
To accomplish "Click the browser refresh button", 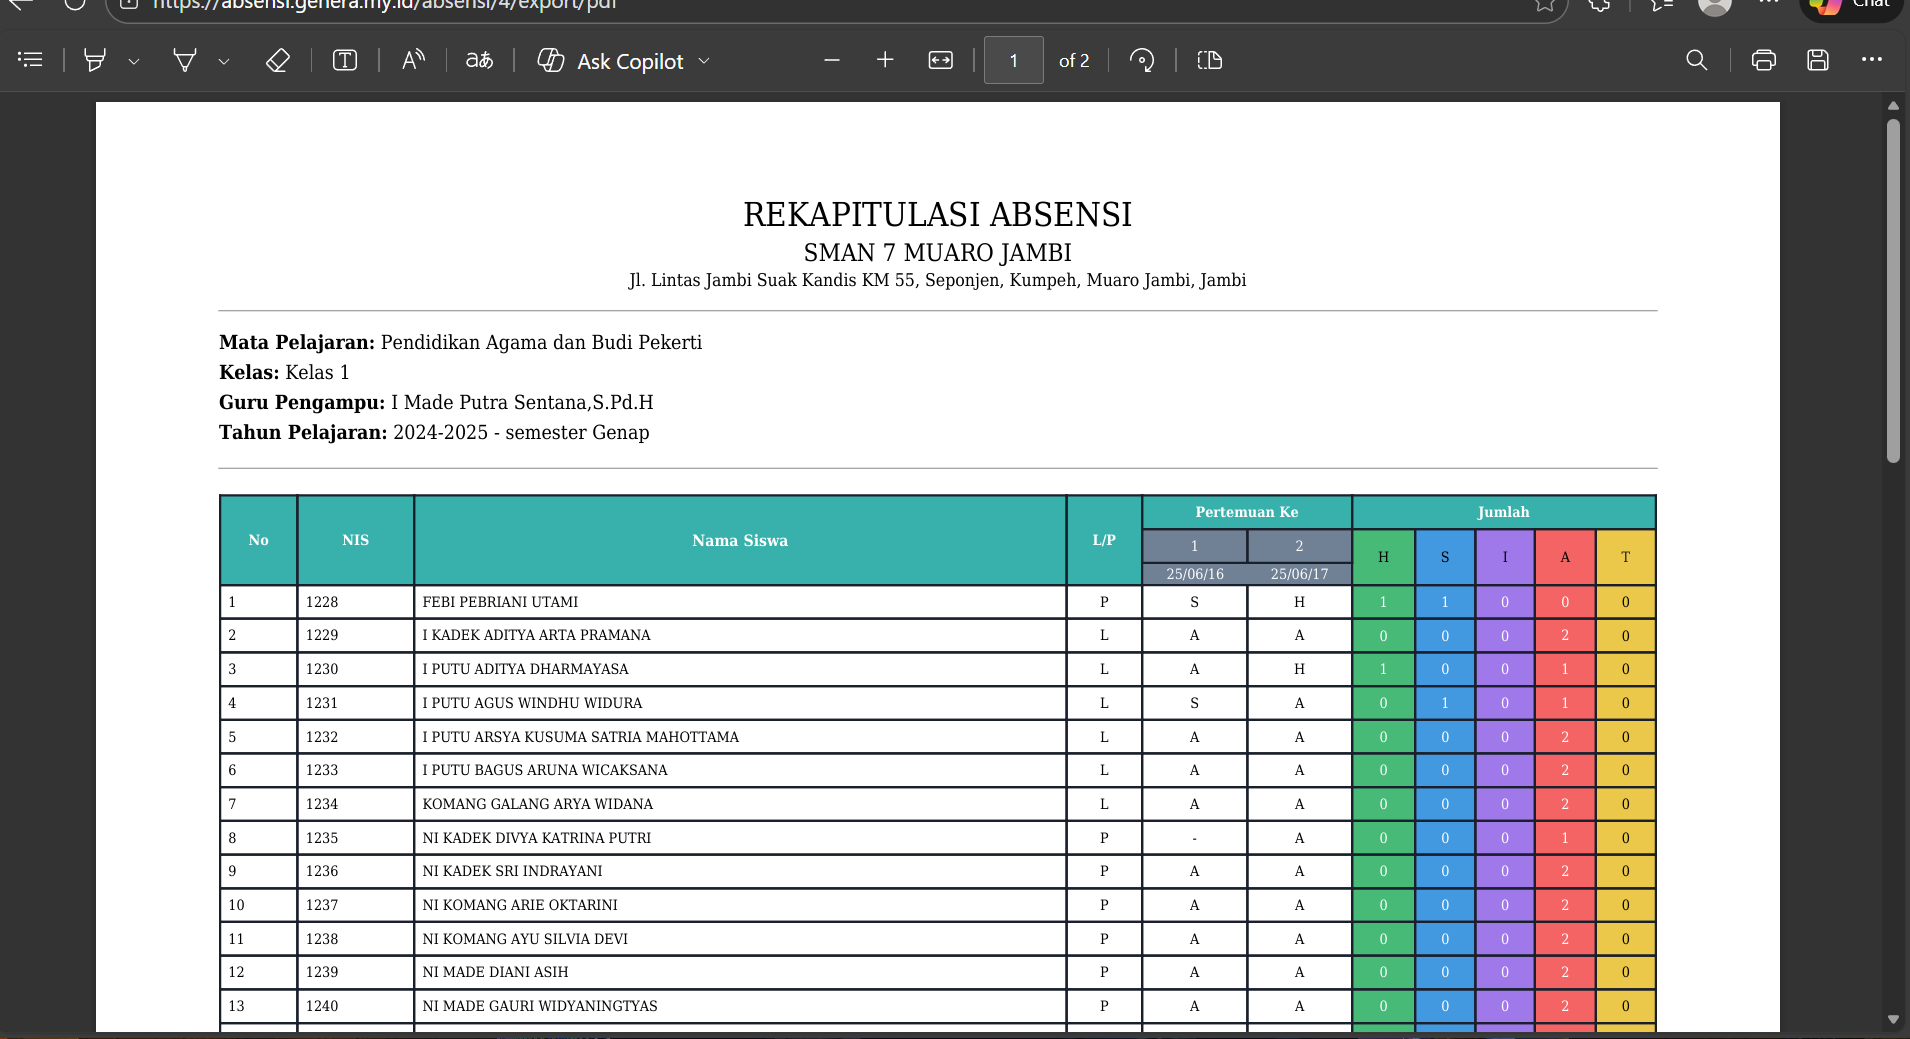I will point(75,4).
